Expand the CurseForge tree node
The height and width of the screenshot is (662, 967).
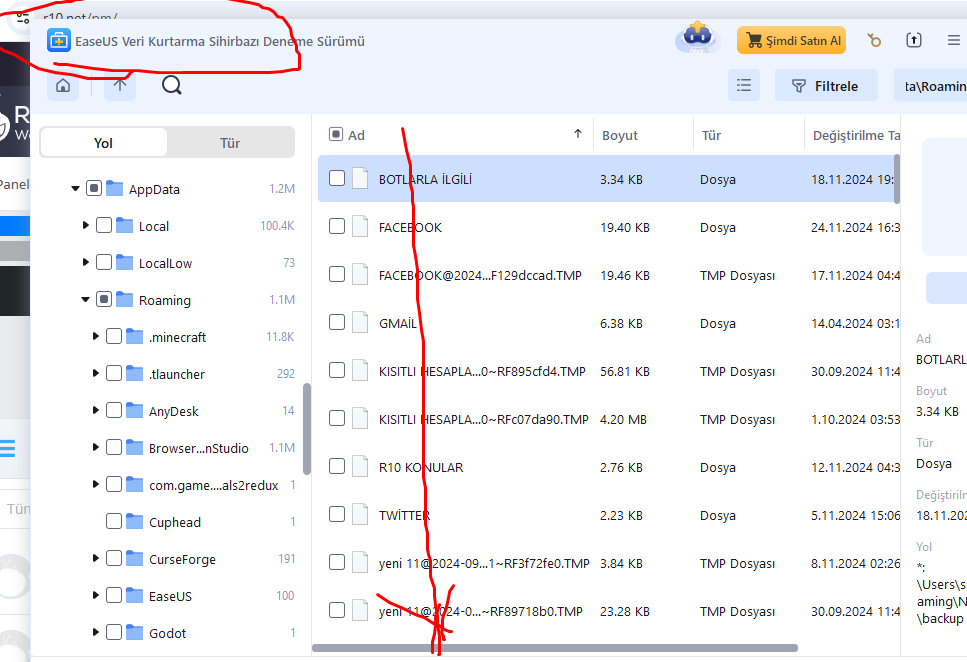point(96,558)
